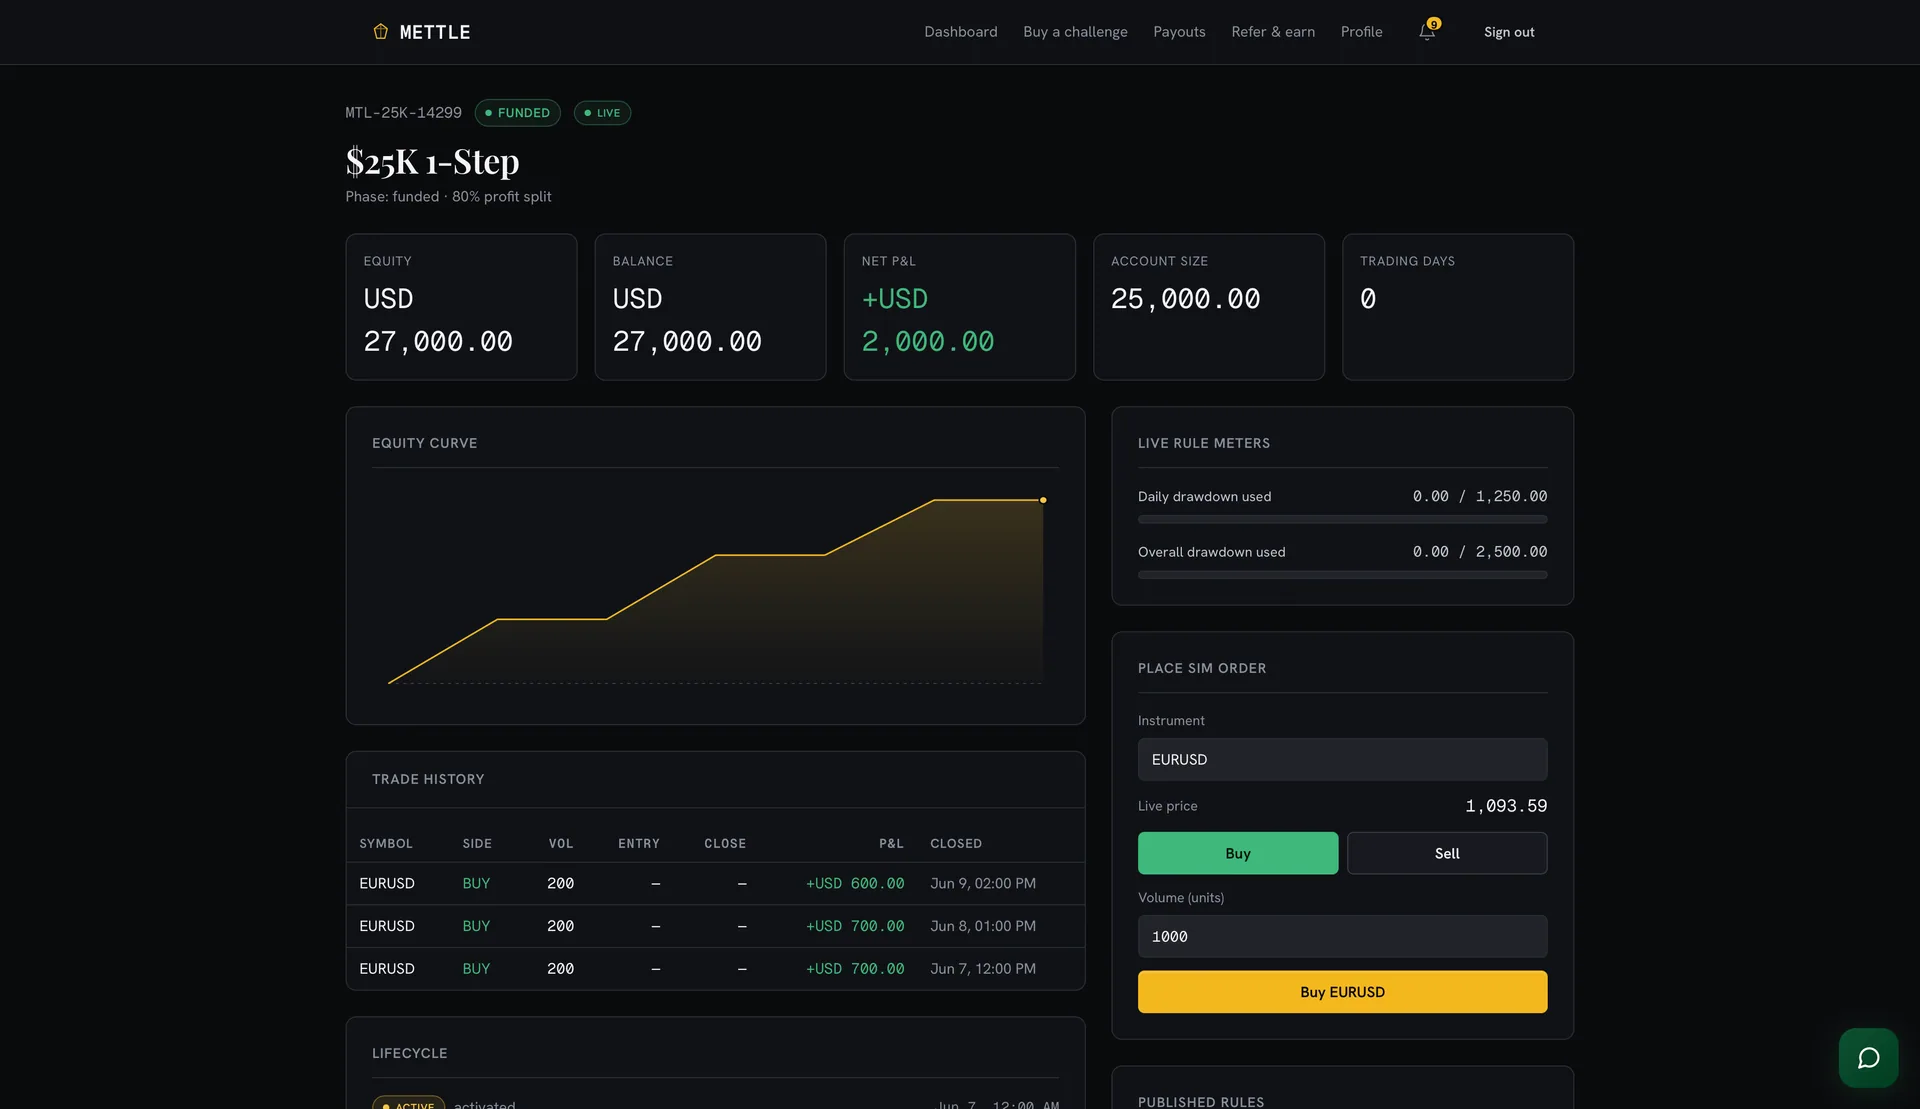Click the SYMBOL column header
This screenshot has height=1109, width=1920.
(386, 844)
